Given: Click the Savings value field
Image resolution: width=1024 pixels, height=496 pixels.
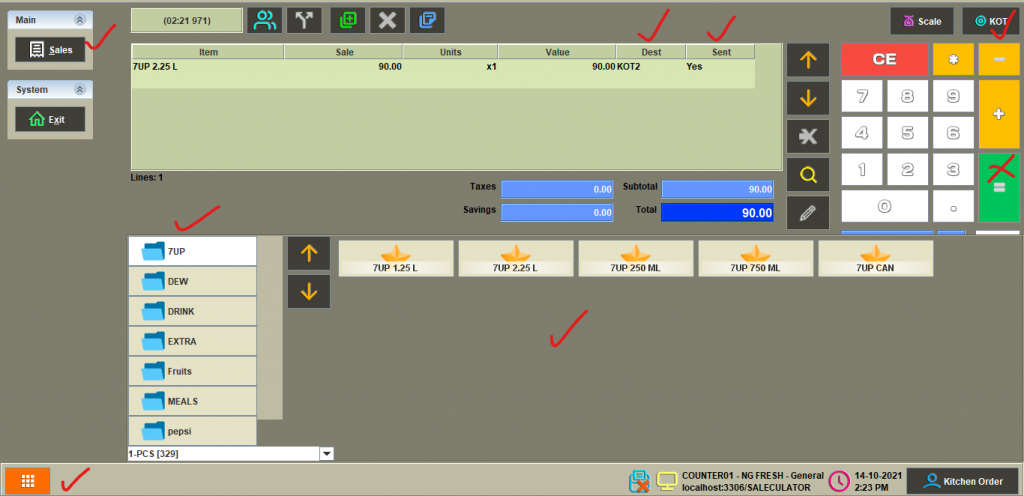Looking at the screenshot, I should [557, 213].
